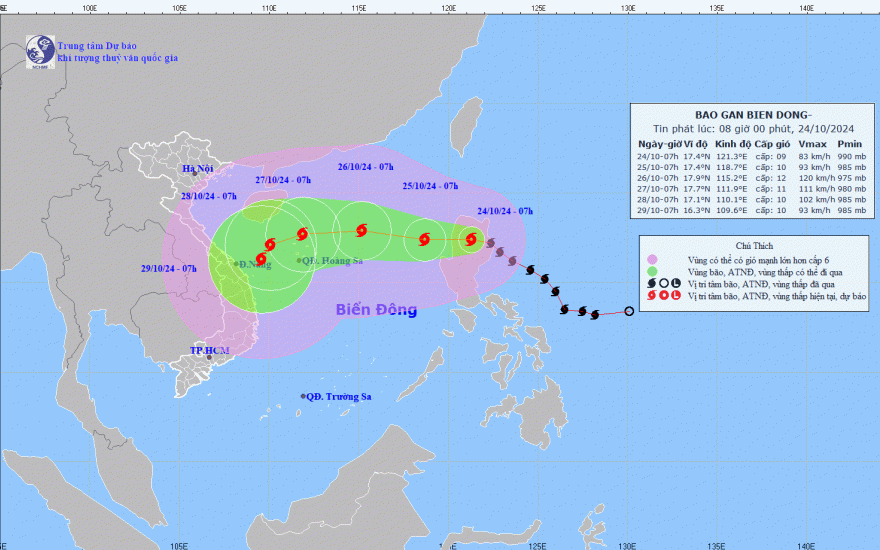Click the "QĐ. Trường Sa" label text

339,397
